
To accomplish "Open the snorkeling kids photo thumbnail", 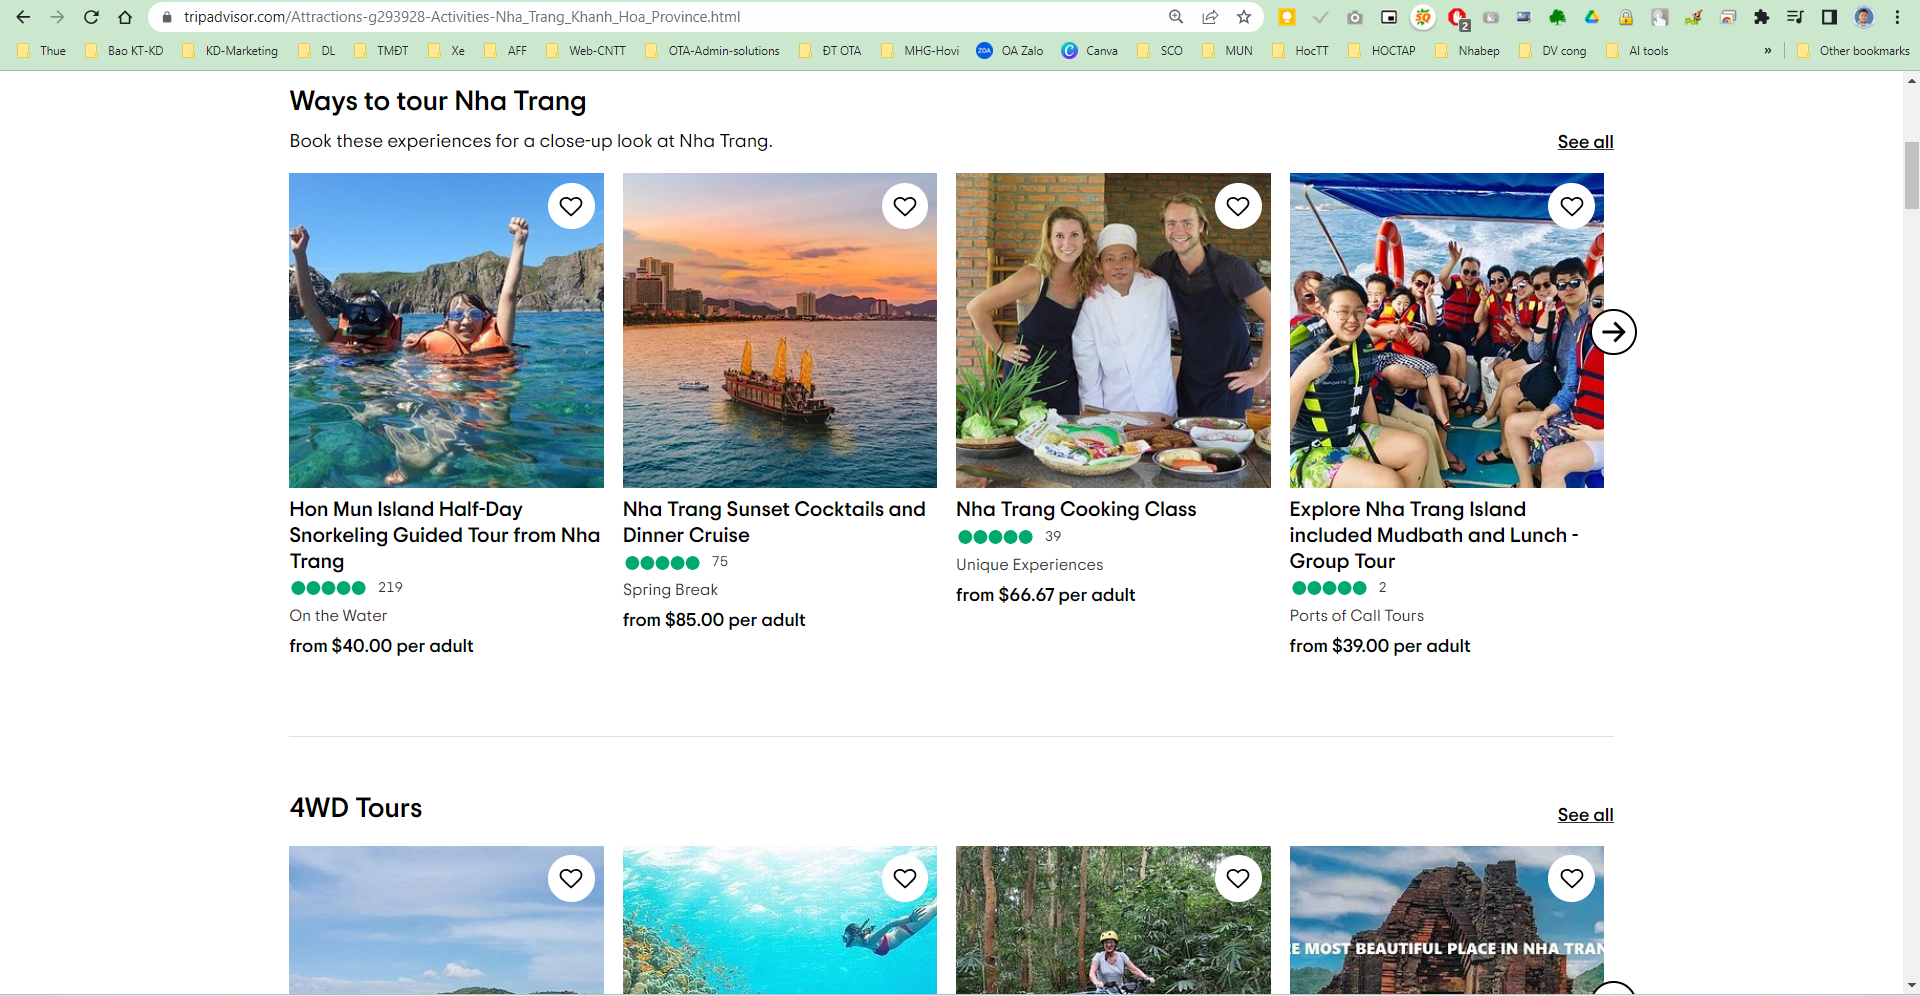I will (x=446, y=330).
